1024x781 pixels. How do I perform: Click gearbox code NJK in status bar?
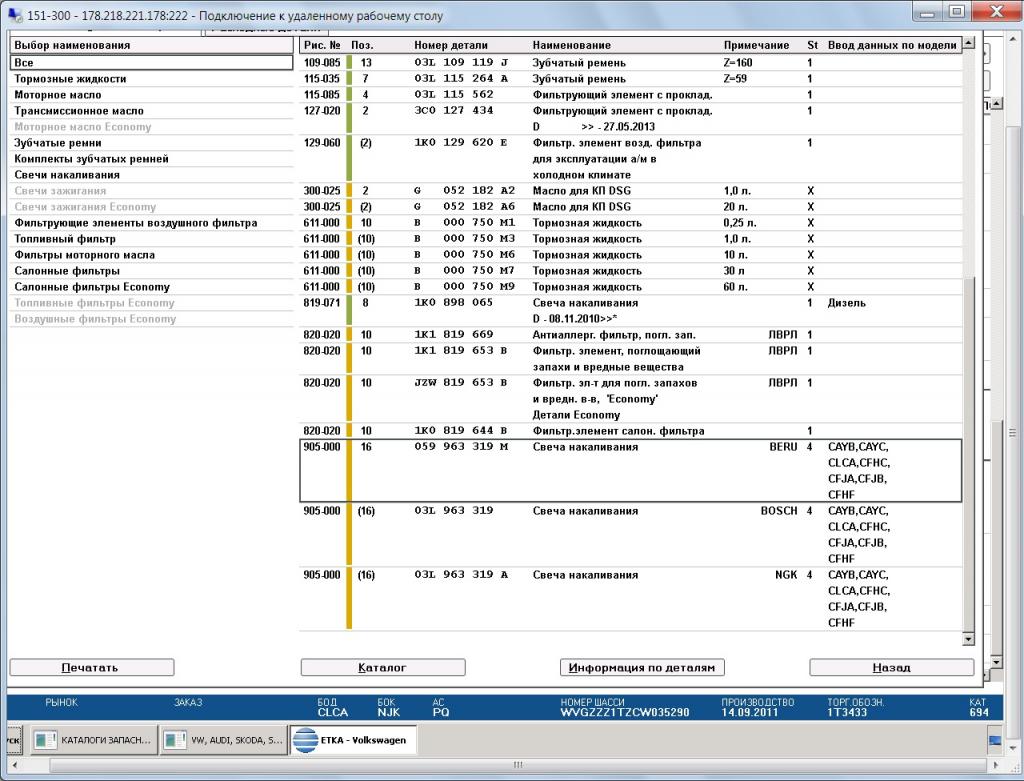point(389,712)
